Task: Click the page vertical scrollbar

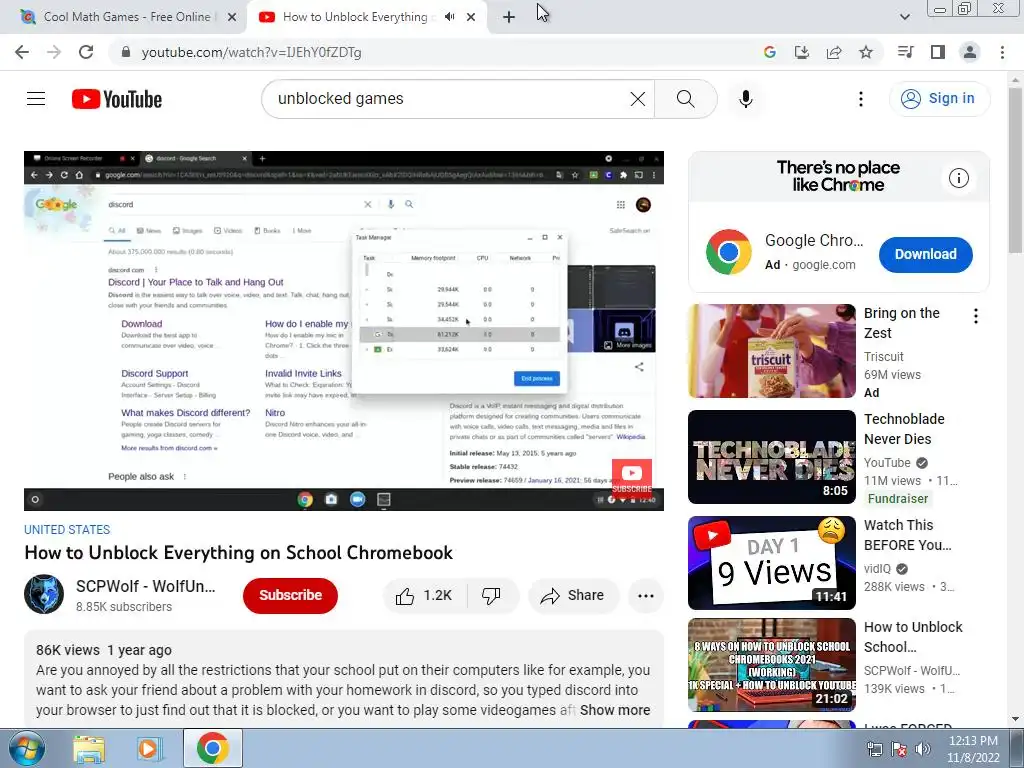Action: 1015,170
